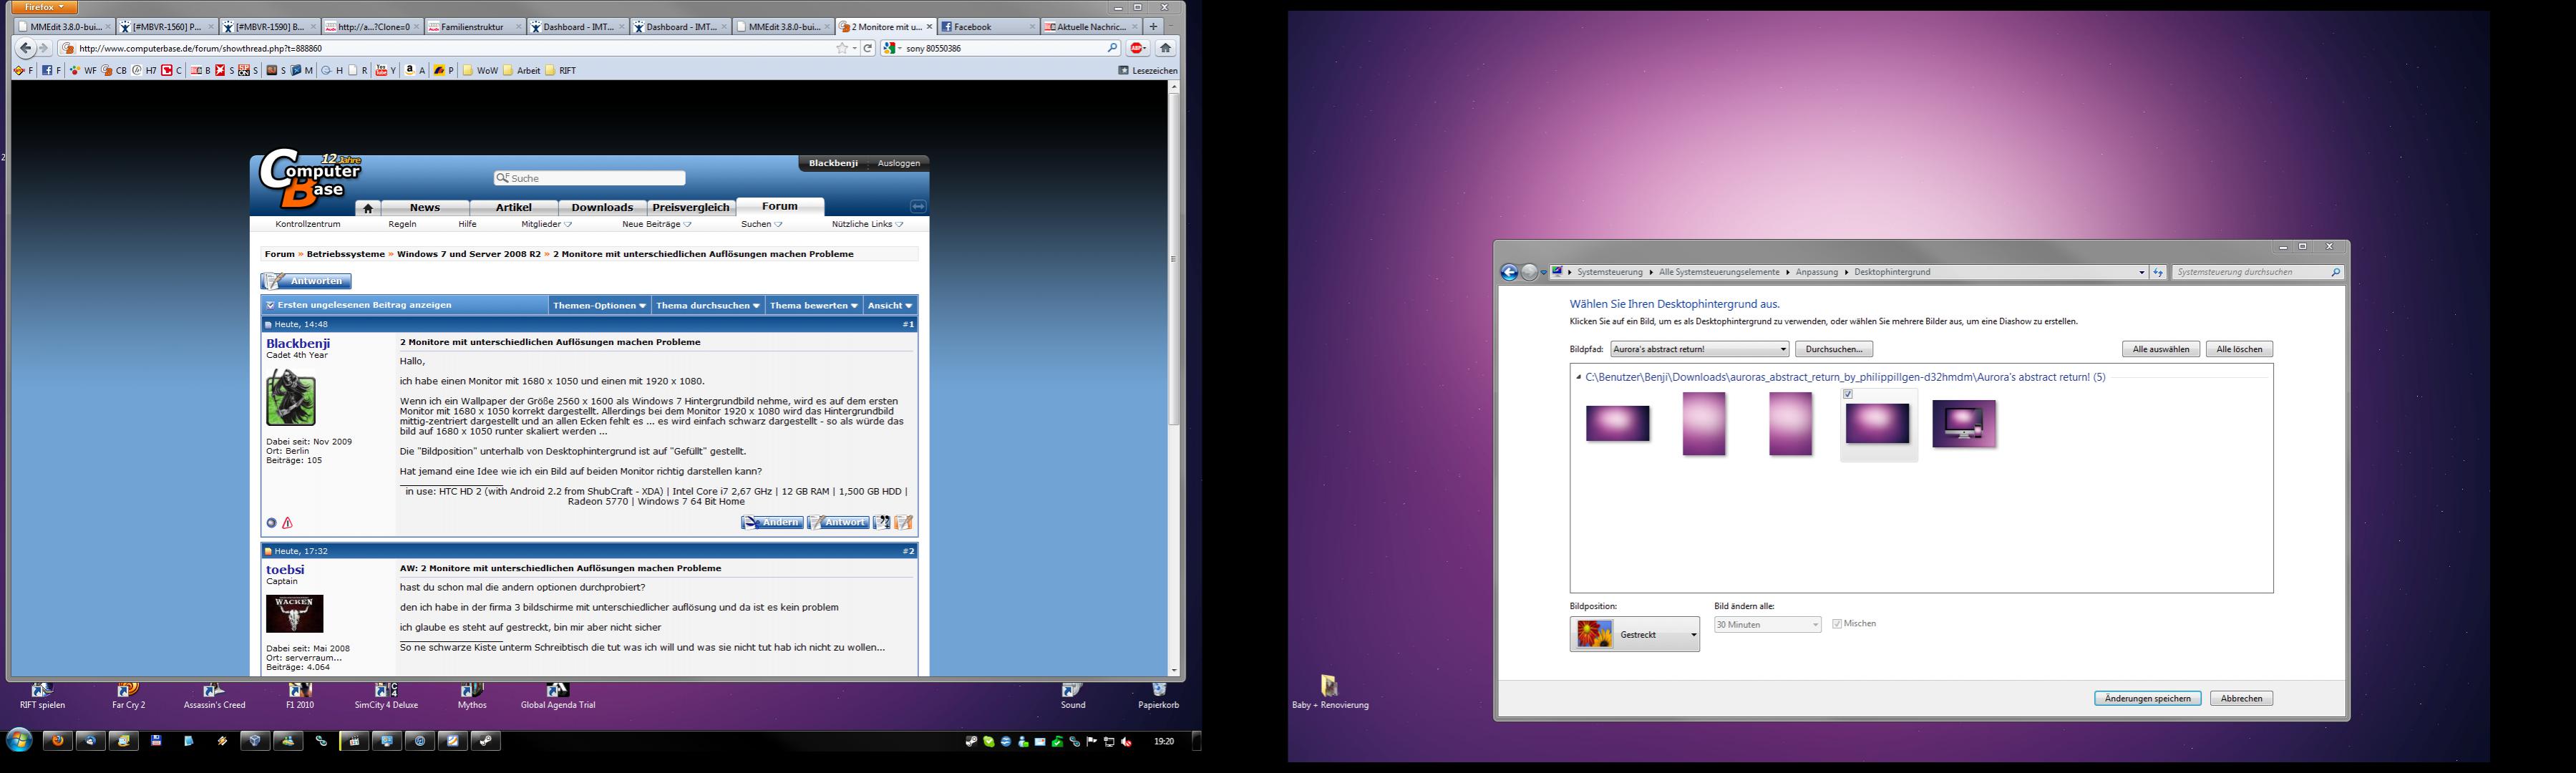Open the Downloads site navigation tab
Image resolution: width=2576 pixels, height=773 pixels.
click(602, 207)
